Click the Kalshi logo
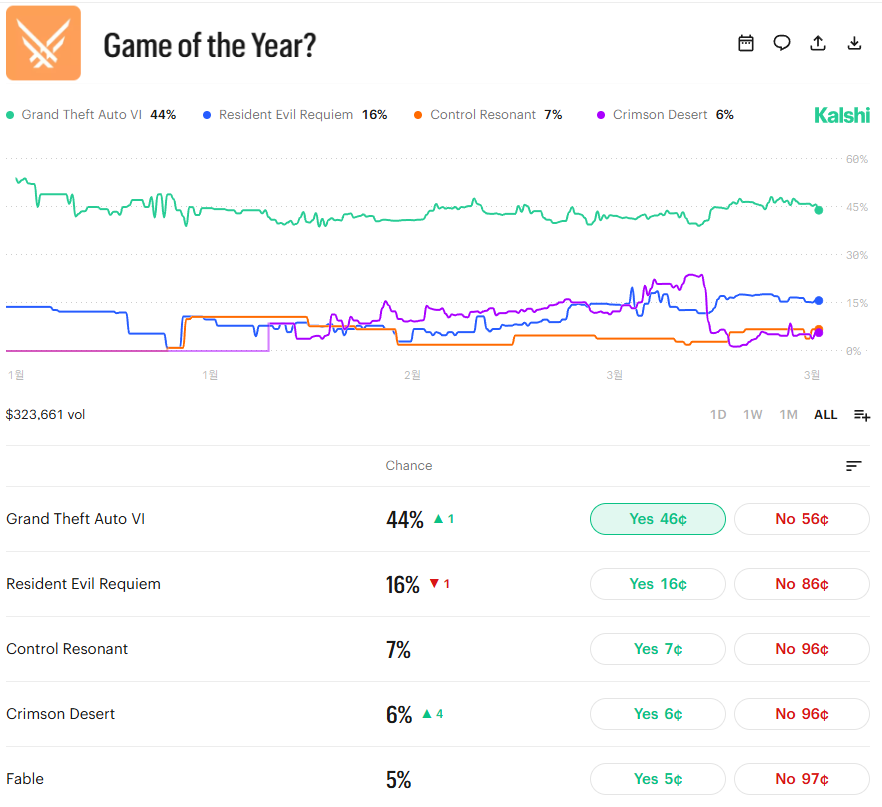Image resolution: width=882 pixels, height=807 pixels. pyautogui.click(x=842, y=116)
